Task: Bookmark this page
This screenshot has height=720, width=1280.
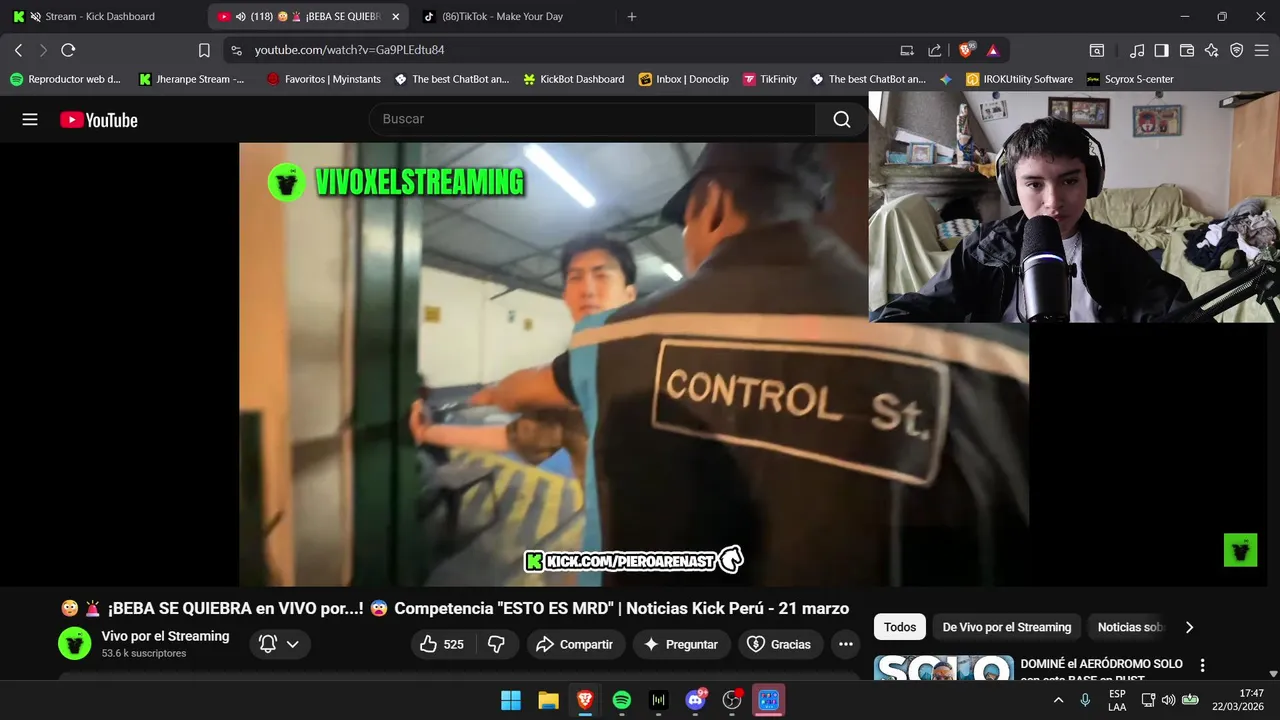Action: [204, 50]
